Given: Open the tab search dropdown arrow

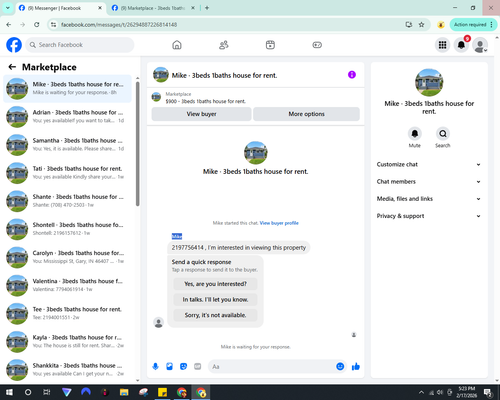Looking at the screenshot, I should point(7,8).
